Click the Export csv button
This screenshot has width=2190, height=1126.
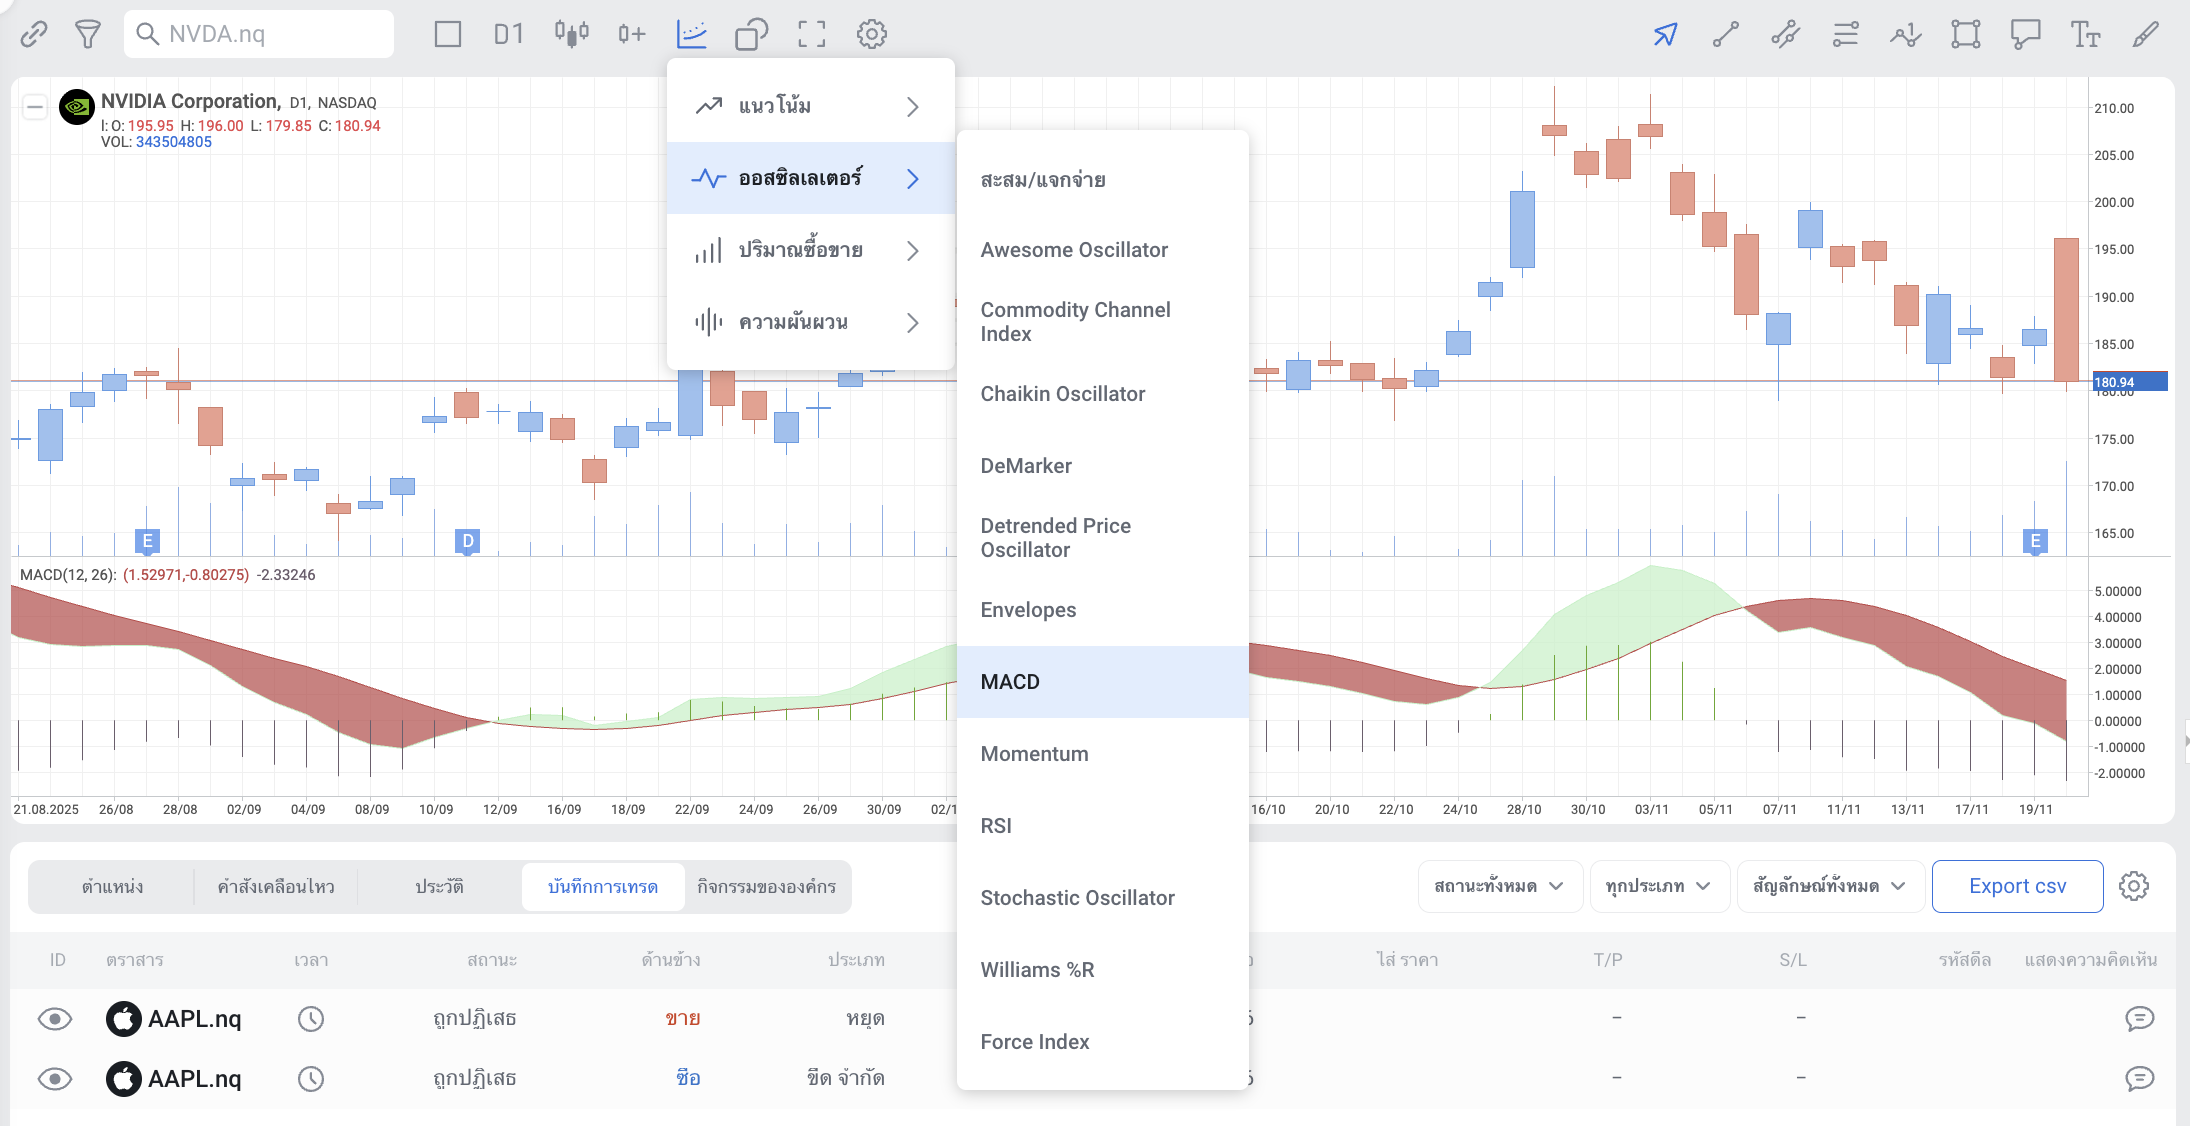point(2017,886)
